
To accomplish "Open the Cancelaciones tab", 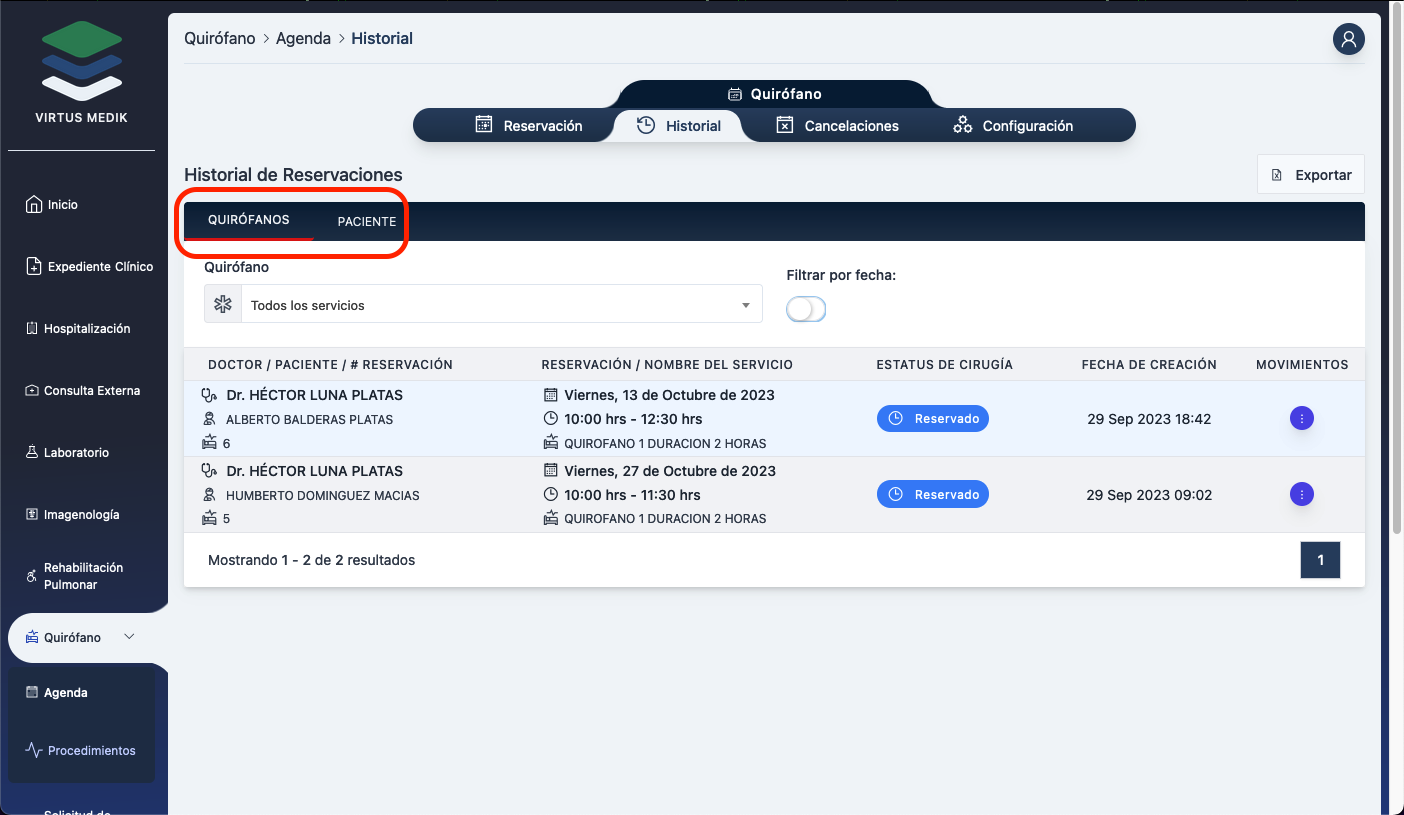I will pyautogui.click(x=838, y=126).
